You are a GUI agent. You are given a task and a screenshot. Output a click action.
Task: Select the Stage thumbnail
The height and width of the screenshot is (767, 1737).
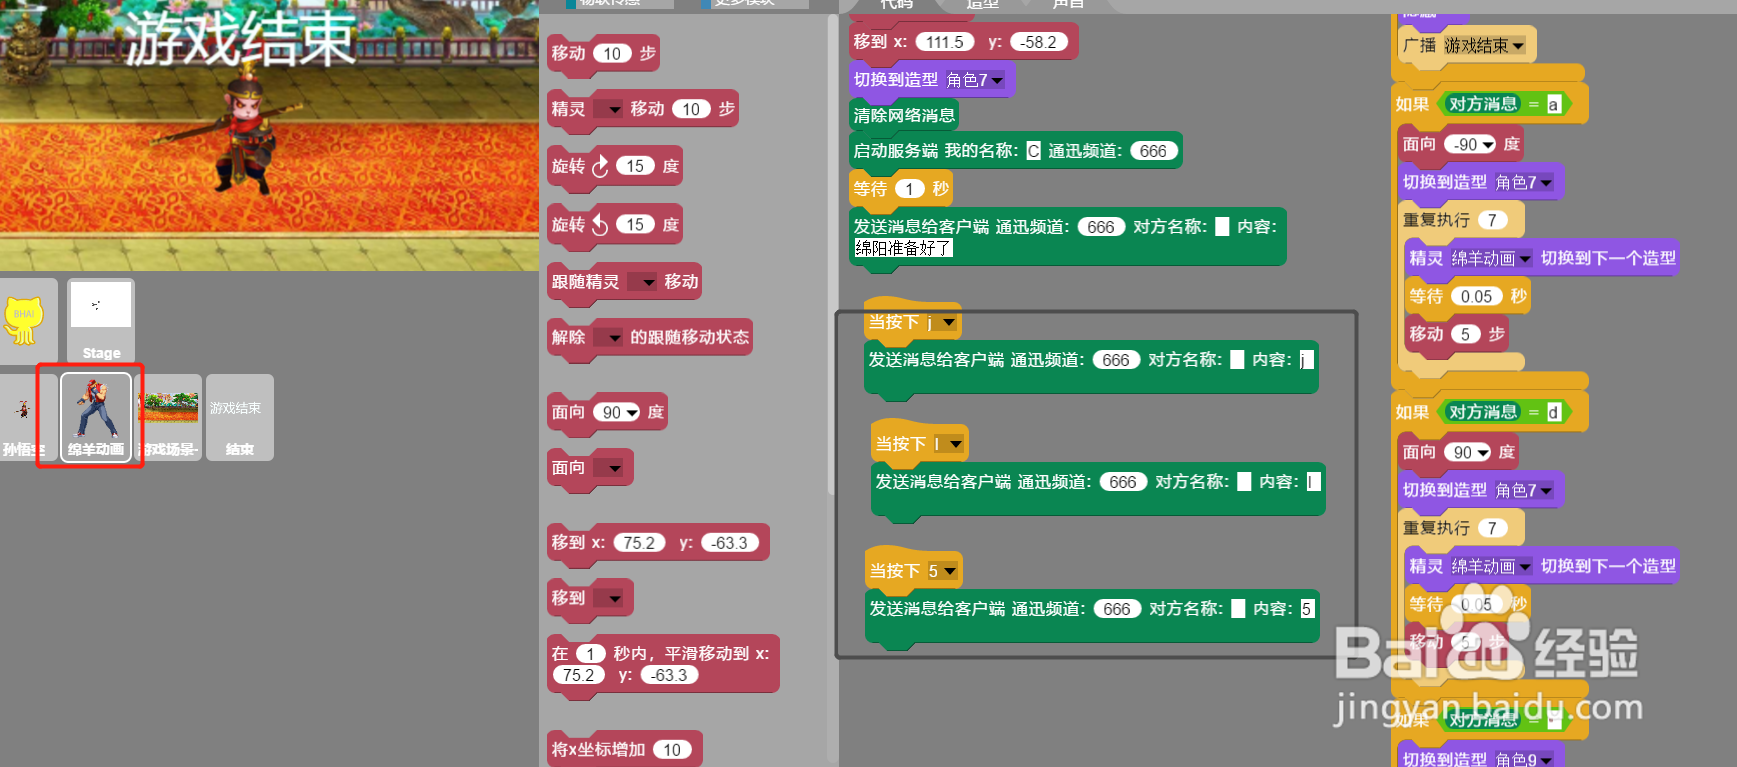101,320
